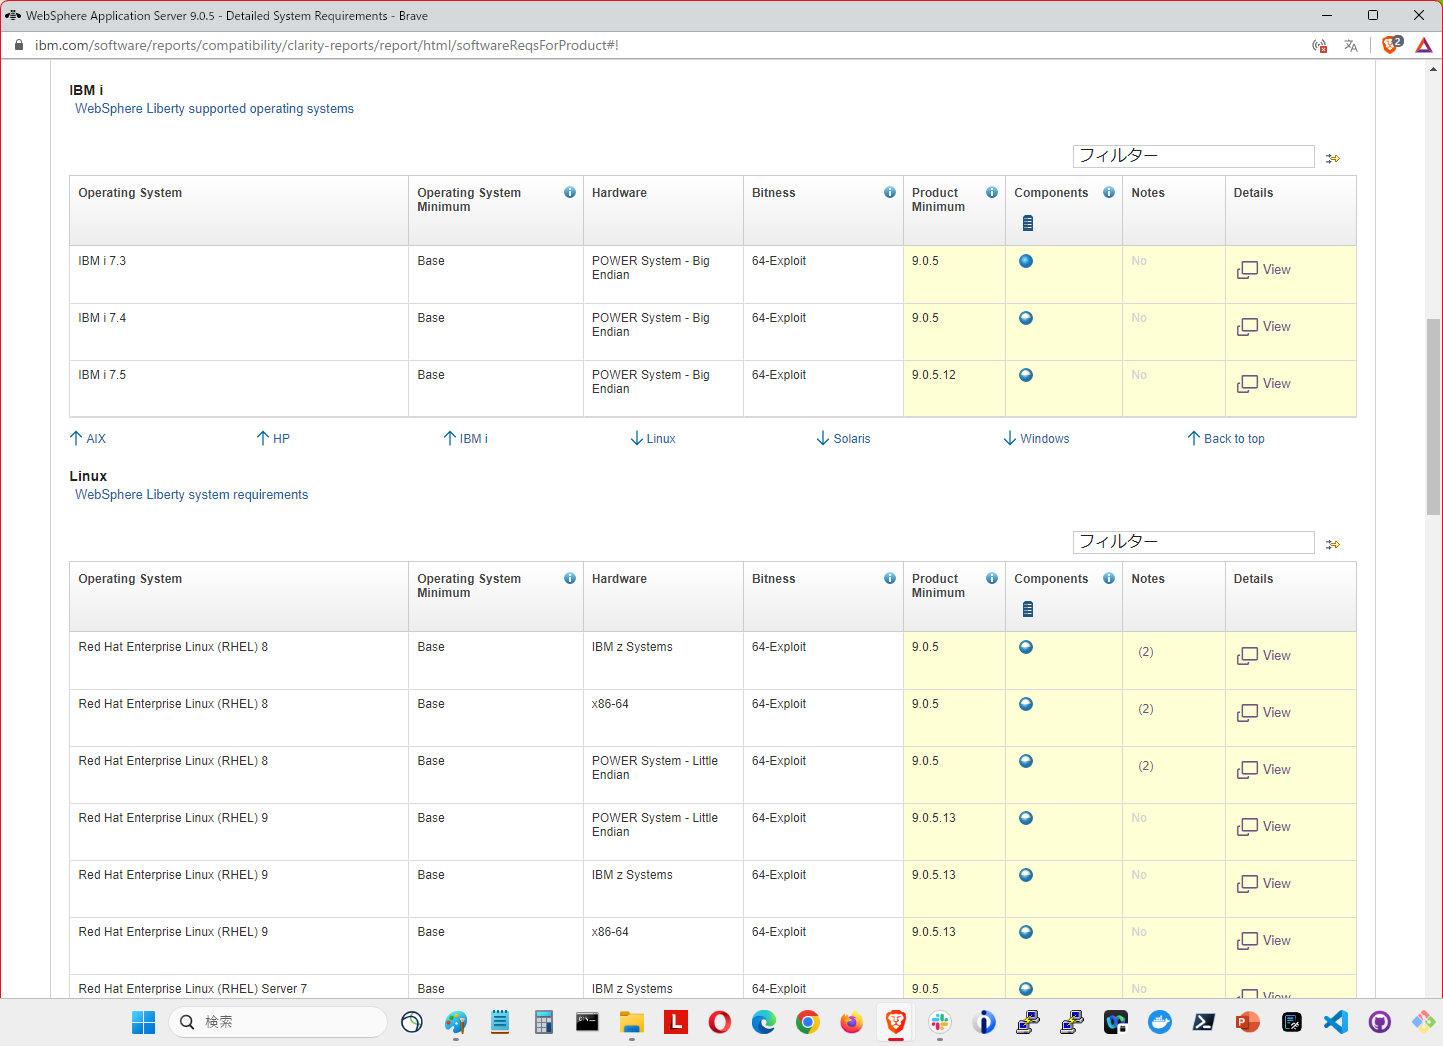Screen dimensions: 1443x1046
Task: View details for RHEL 8 on IBM z Systems
Action: click(1264, 656)
